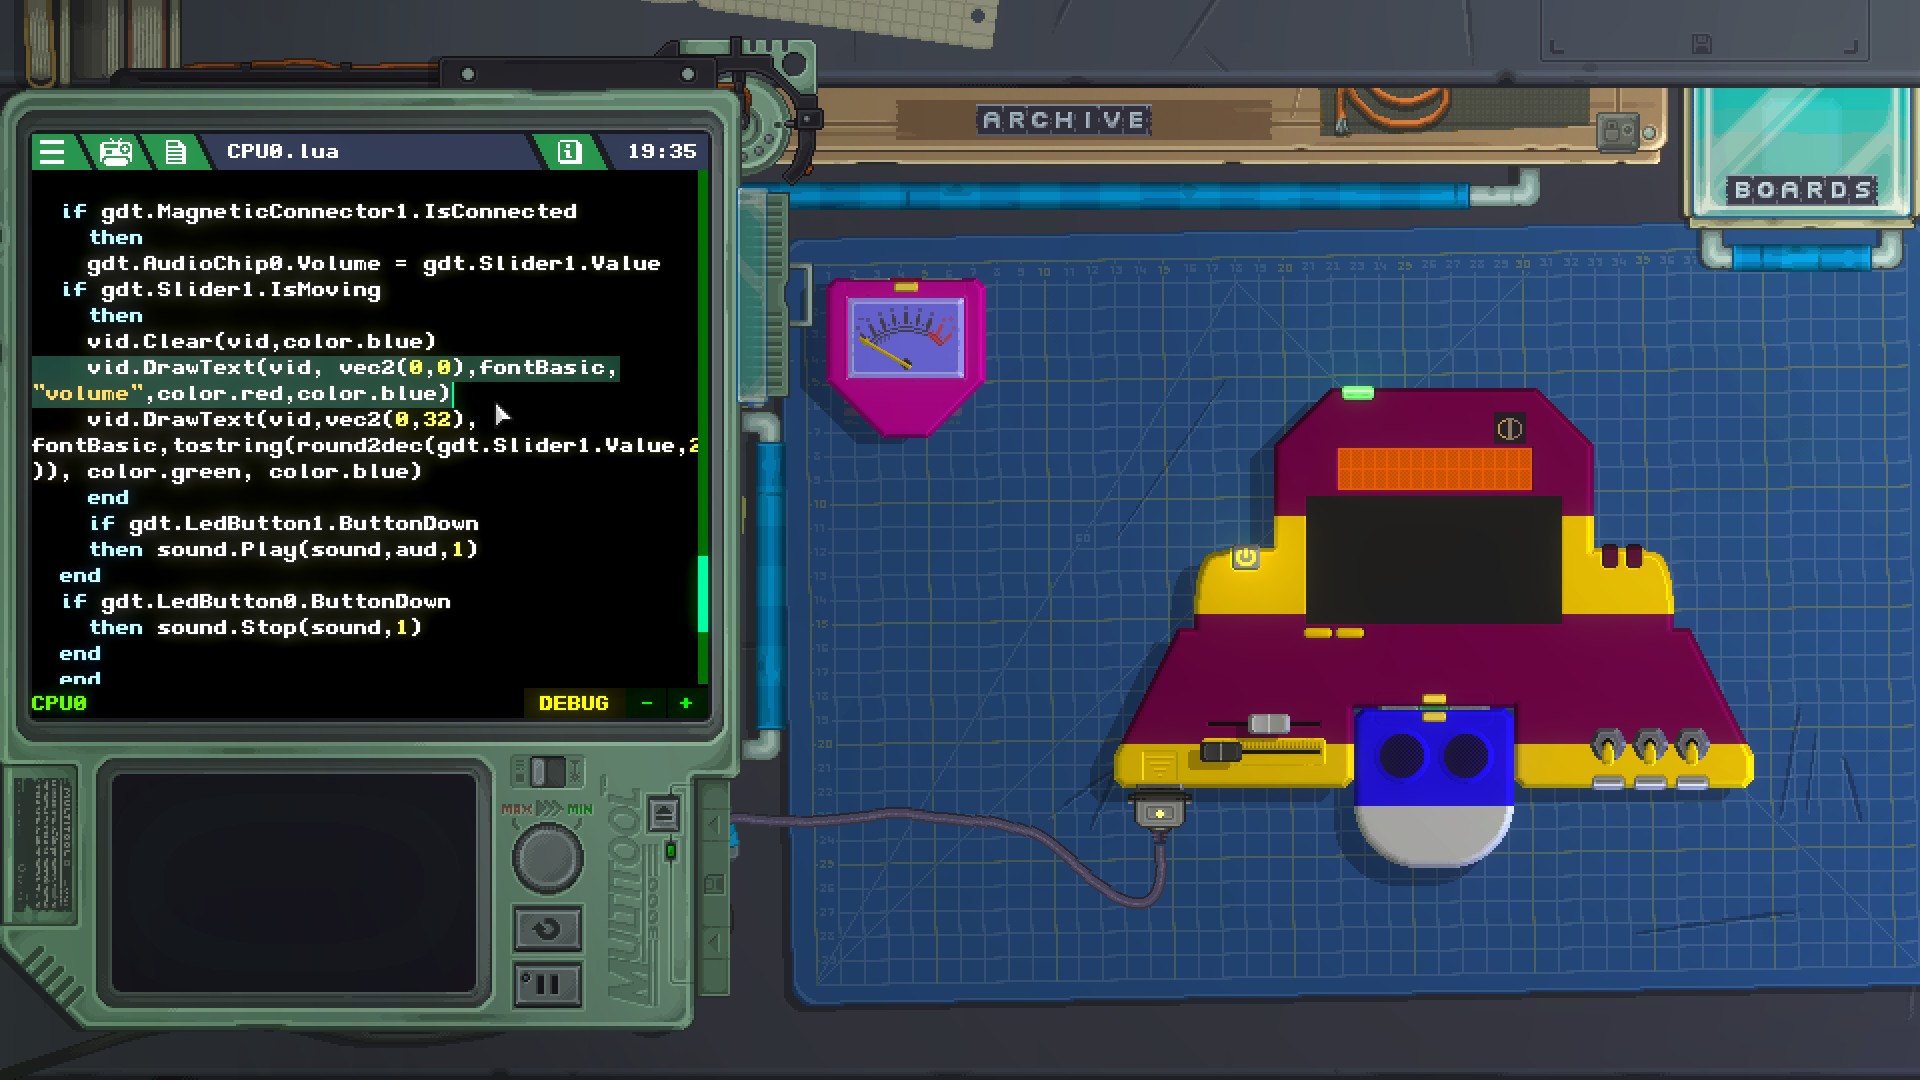This screenshot has height=1080, width=1920.
Task: Click the DEBUG label in status bar
Action: click(x=572, y=702)
